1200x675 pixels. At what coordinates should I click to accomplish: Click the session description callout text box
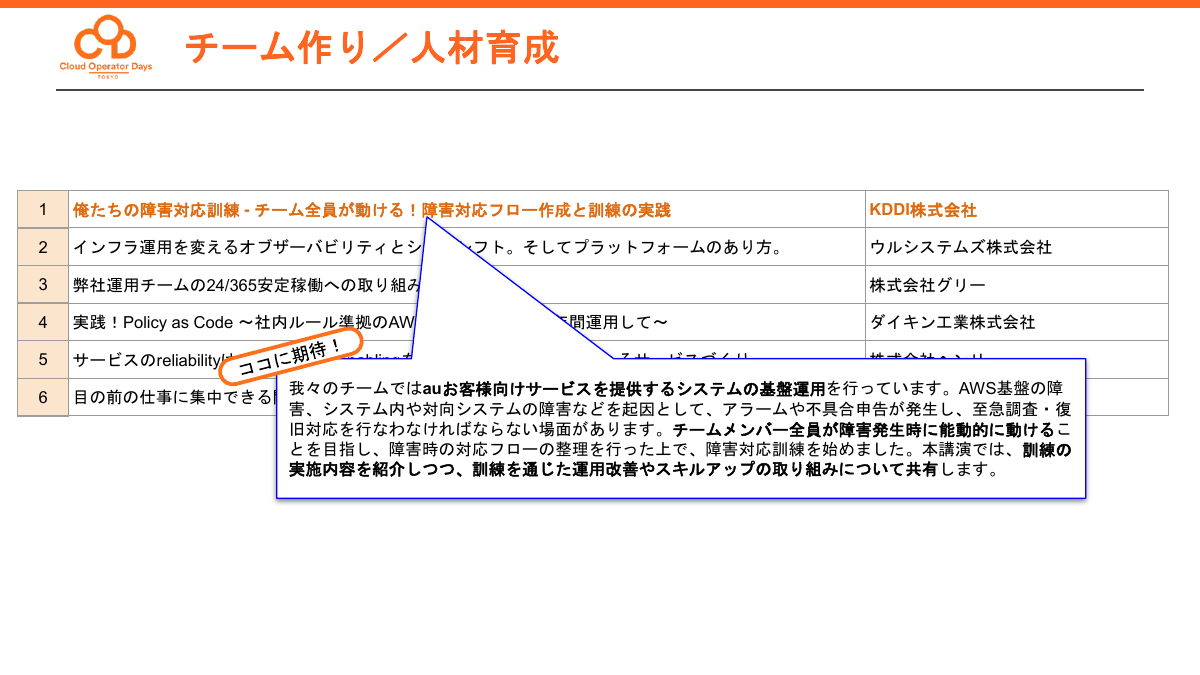[x=681, y=428]
